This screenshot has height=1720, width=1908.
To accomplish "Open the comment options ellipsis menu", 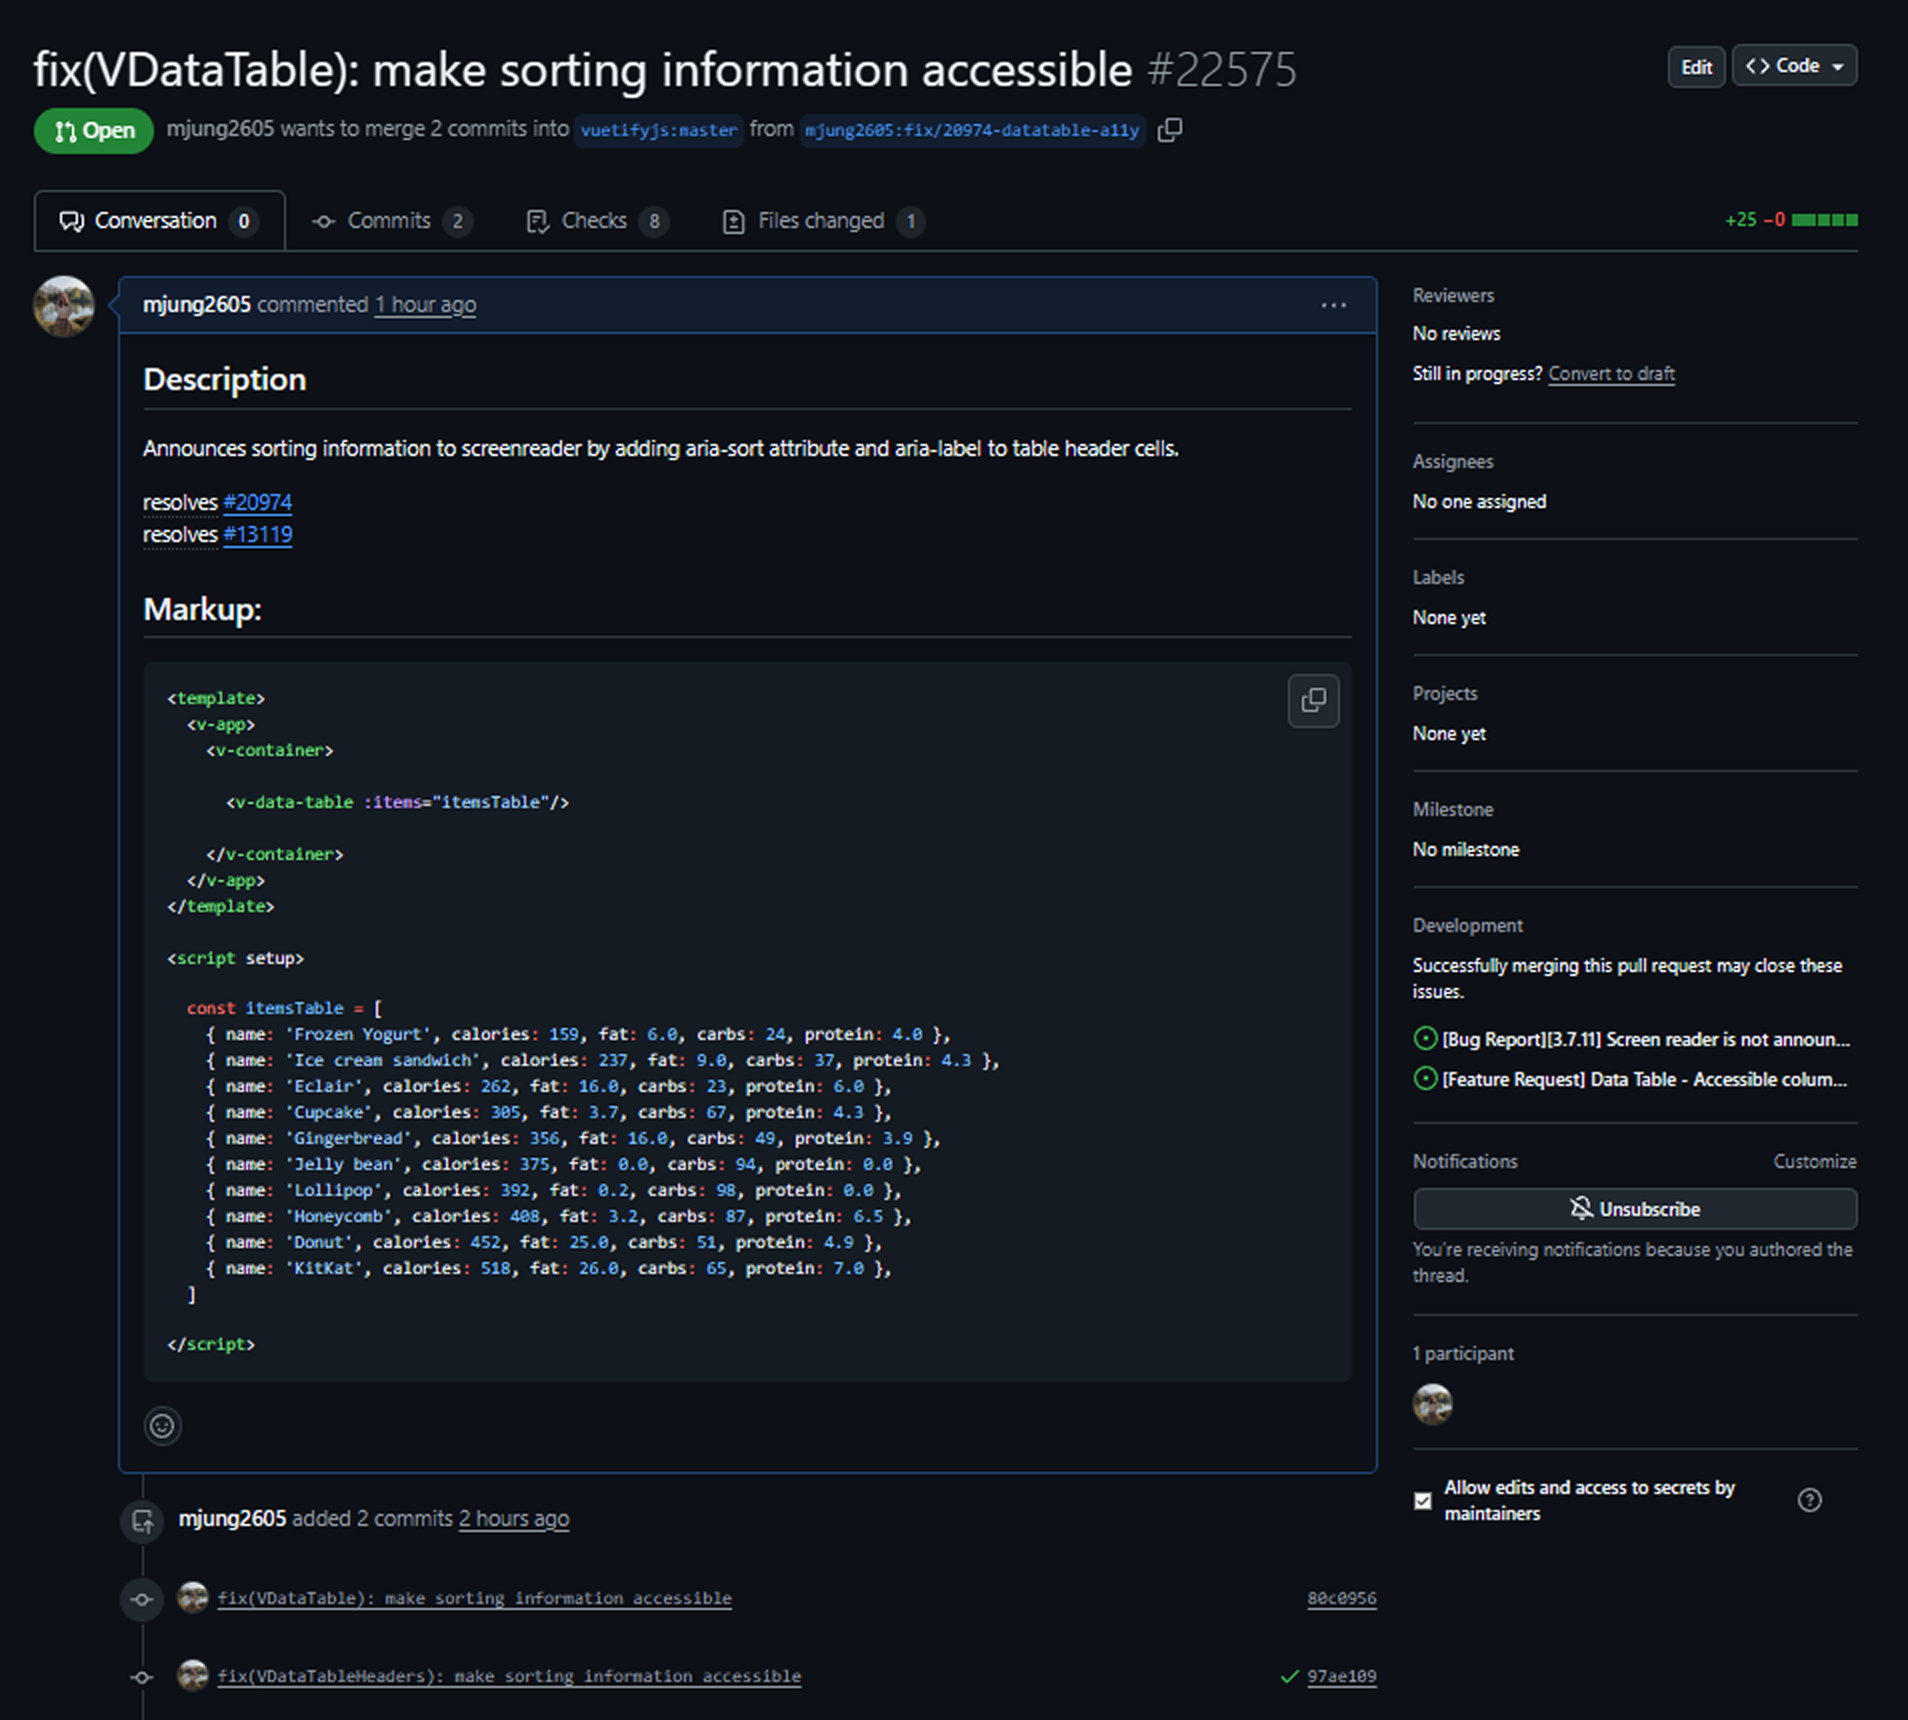I will tap(1333, 305).
